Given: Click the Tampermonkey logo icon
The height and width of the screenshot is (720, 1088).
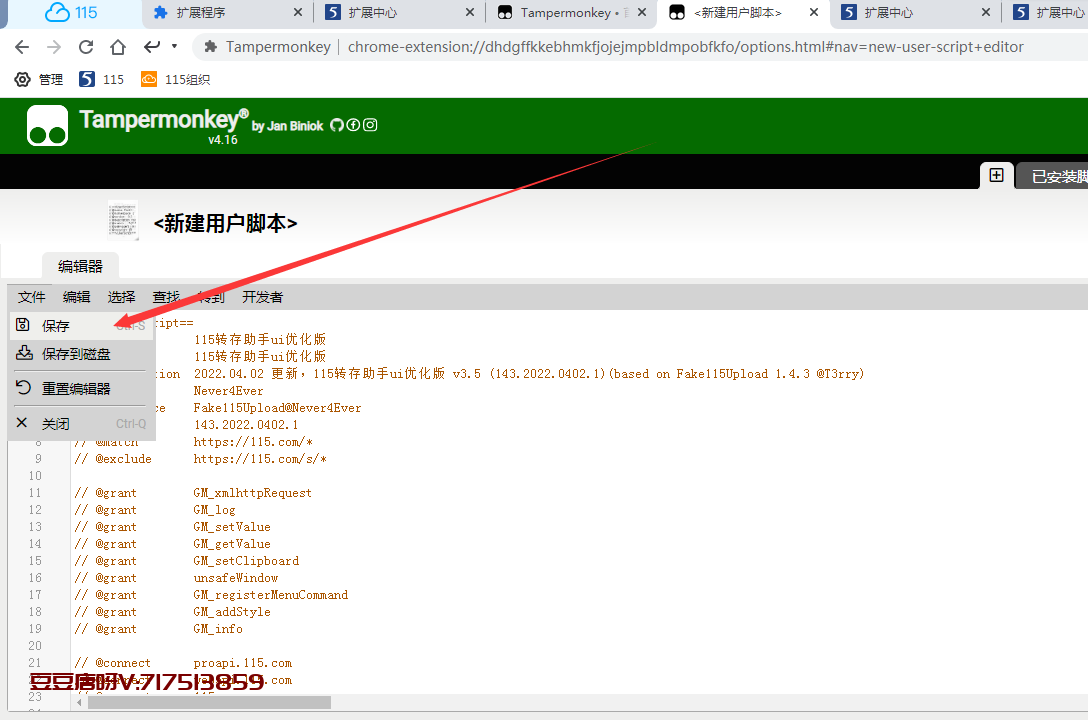Looking at the screenshot, I should pyautogui.click(x=47, y=126).
